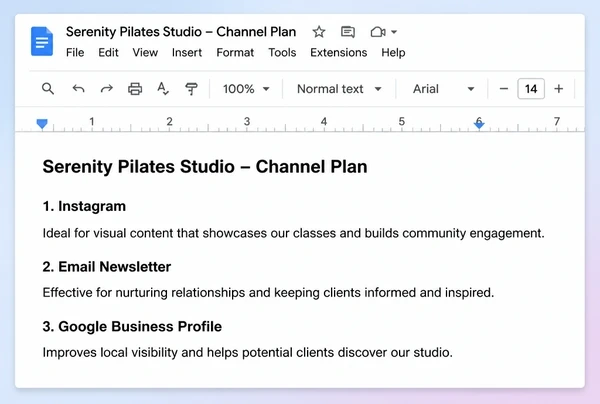Viewport: 600px width, 404px height.
Task: Open the Tools menu
Action: point(282,52)
